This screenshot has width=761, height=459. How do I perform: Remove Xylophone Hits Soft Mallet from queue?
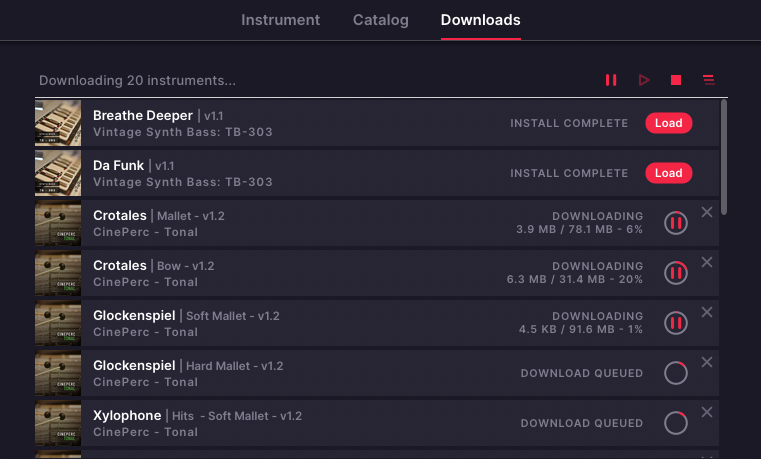(x=707, y=412)
